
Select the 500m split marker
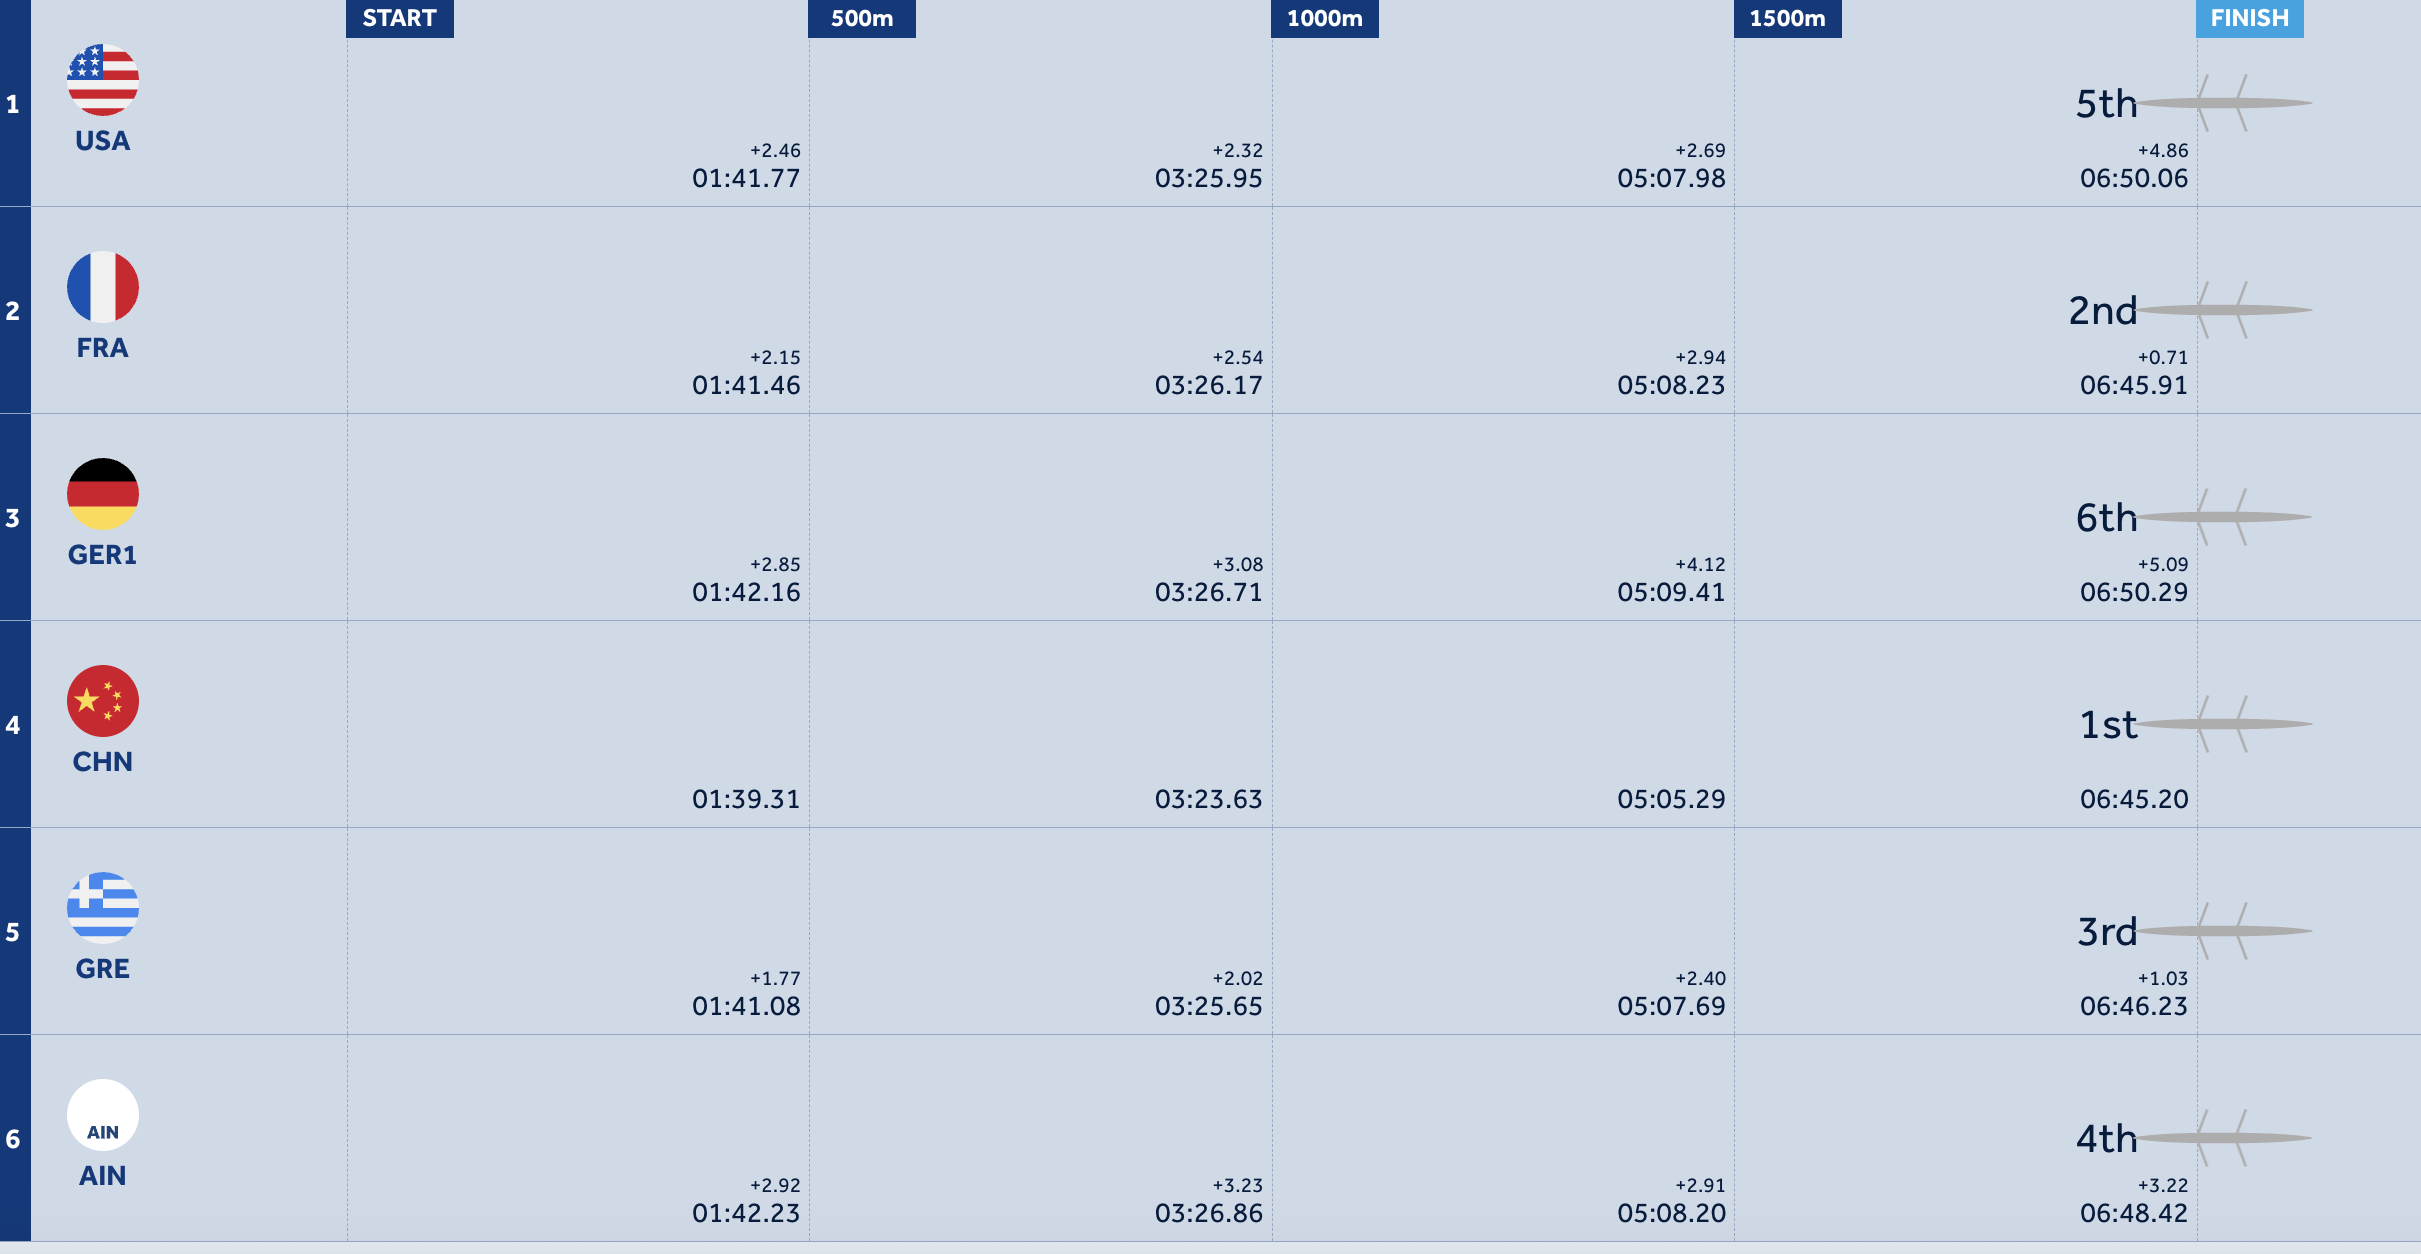click(x=862, y=18)
